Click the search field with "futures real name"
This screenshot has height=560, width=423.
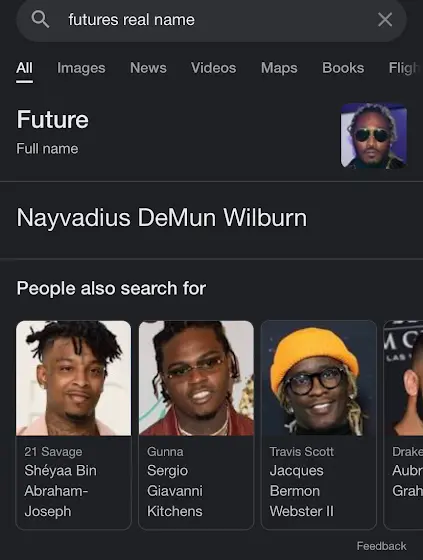[x=212, y=20]
